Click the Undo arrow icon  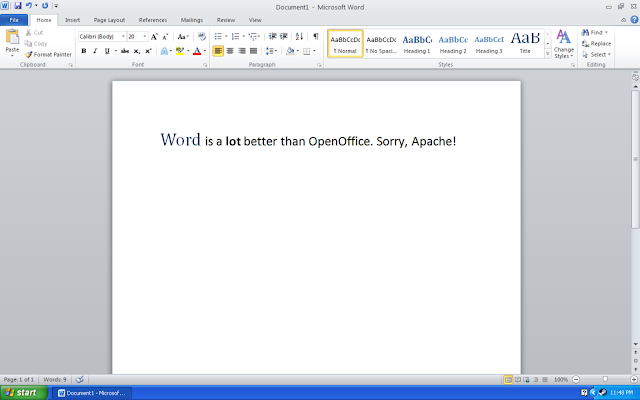point(29,6)
